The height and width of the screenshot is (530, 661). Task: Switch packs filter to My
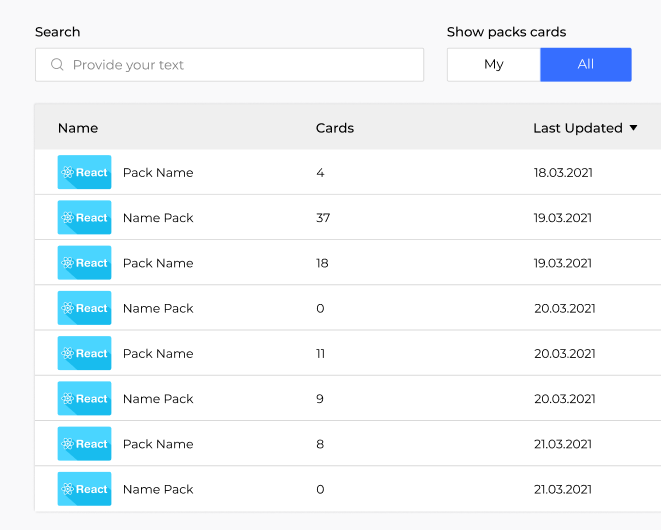click(x=493, y=64)
